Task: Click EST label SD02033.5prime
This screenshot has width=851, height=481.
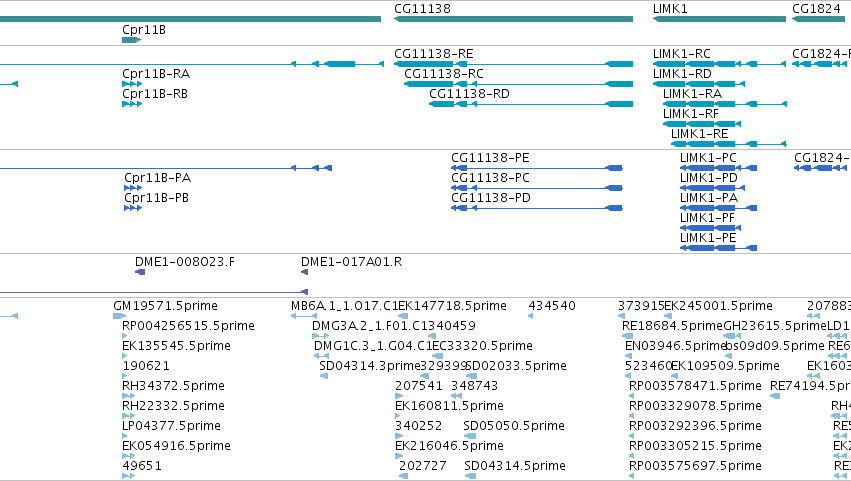Action: tap(517, 366)
